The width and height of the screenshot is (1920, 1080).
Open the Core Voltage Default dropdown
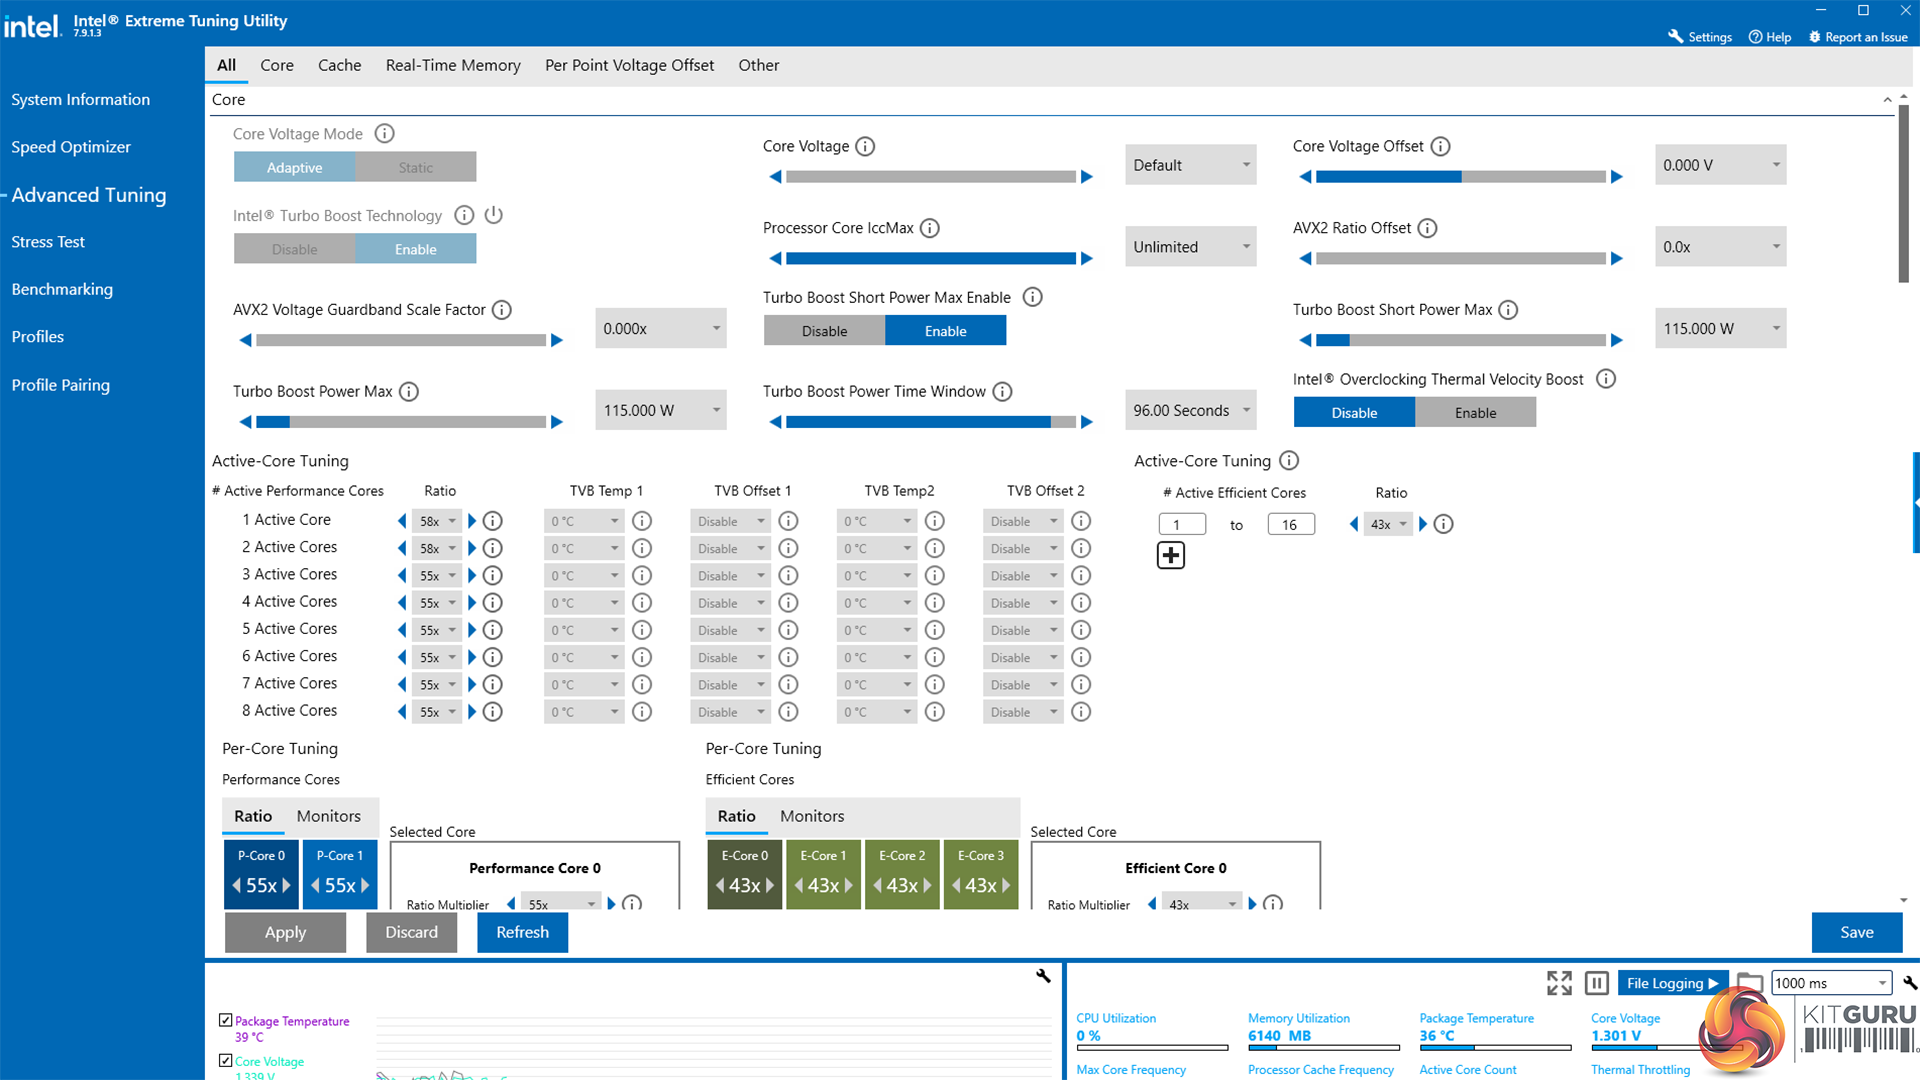coord(1190,165)
